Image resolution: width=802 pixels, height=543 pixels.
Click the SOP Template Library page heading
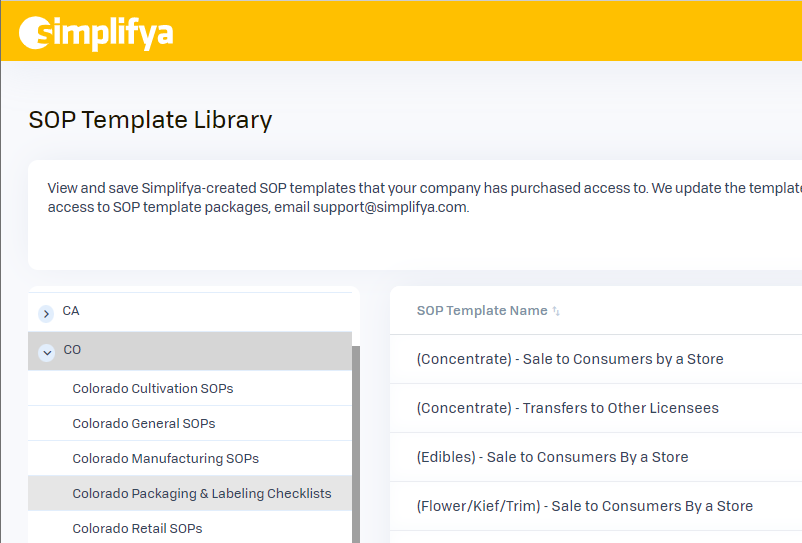click(150, 120)
